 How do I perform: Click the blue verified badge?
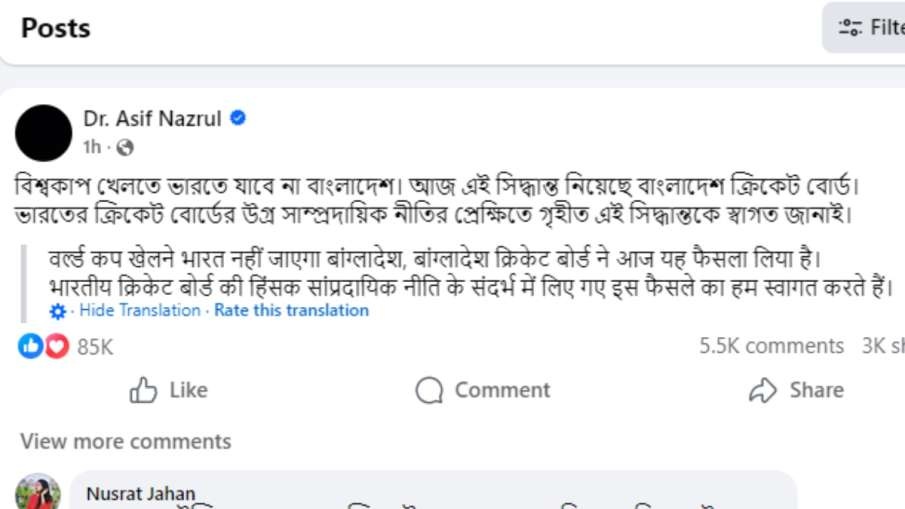(238, 119)
